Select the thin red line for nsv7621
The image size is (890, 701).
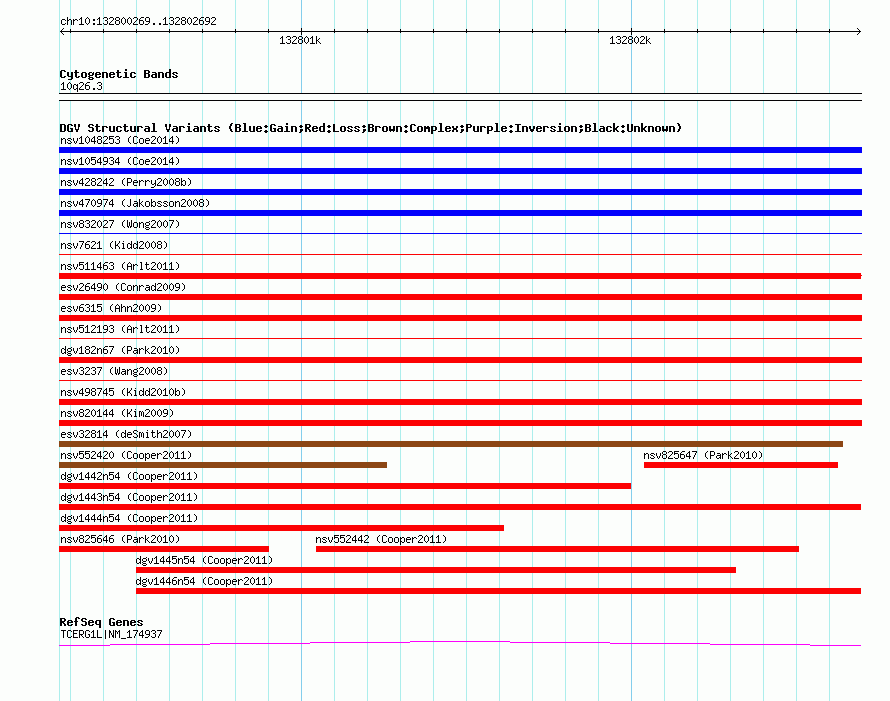(460, 254)
